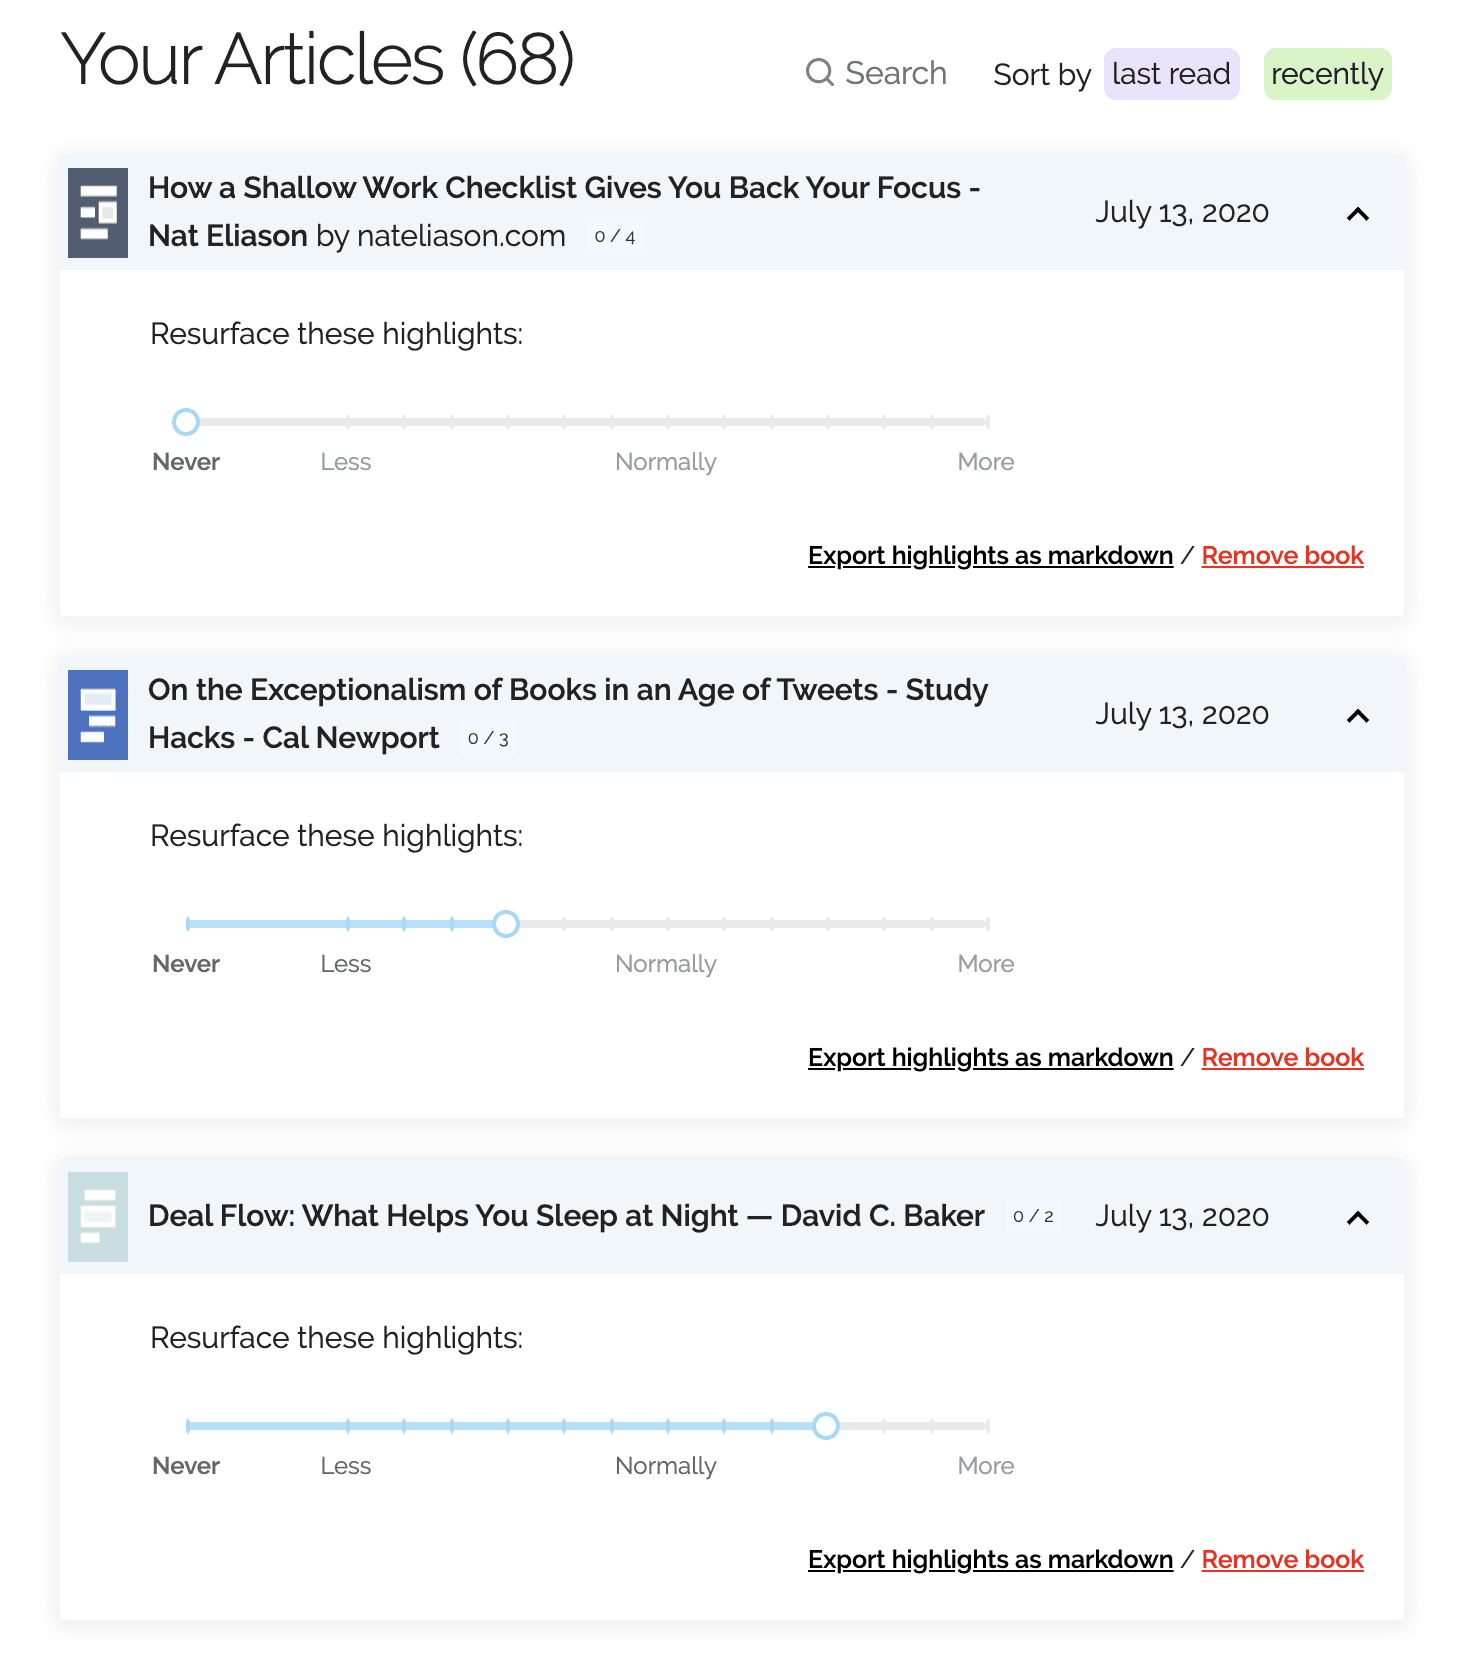
Task: Collapse the Shallow Work article panel
Action: click(1358, 213)
